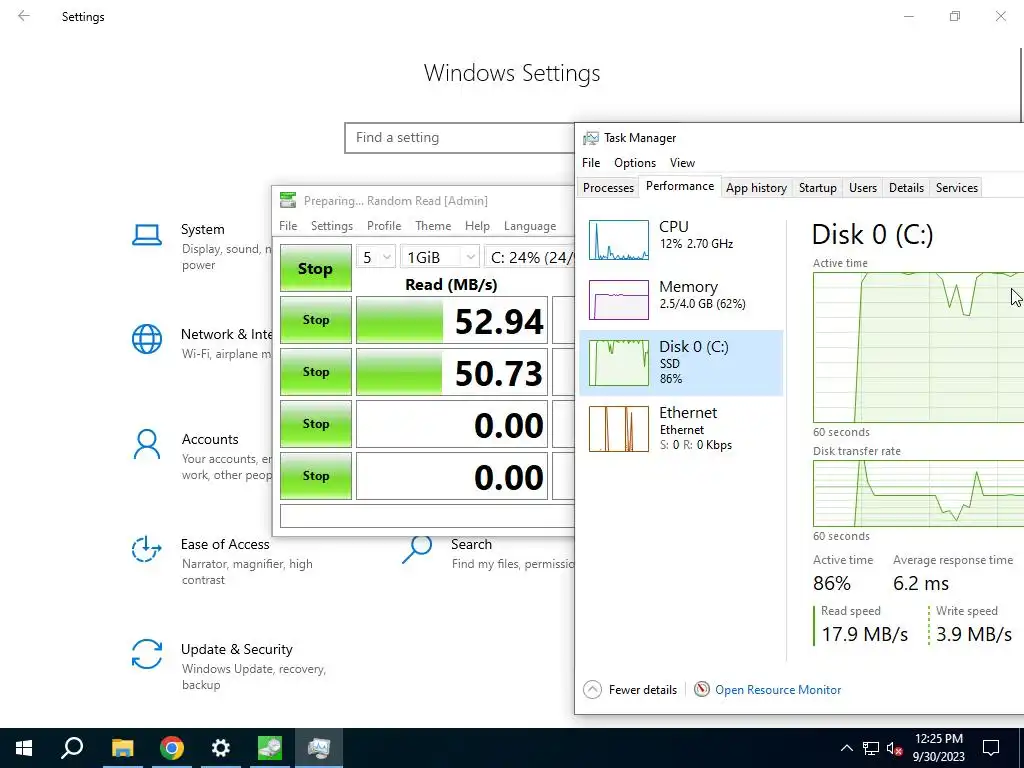Click the back arrow in Settings
Viewport: 1024px width, 768px height.
(x=24, y=16)
